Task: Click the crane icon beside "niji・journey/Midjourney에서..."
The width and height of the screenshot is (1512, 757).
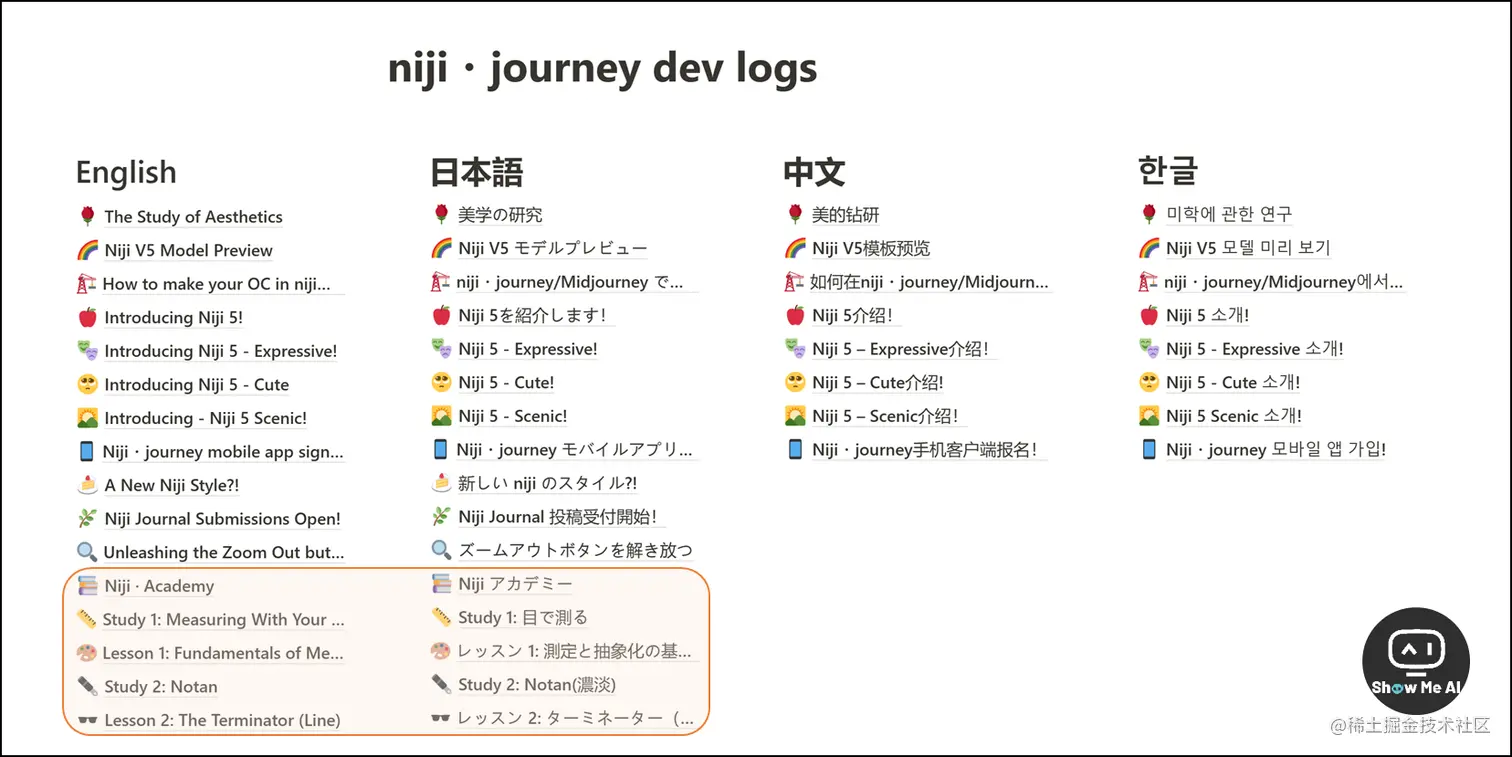Action: pos(1149,282)
